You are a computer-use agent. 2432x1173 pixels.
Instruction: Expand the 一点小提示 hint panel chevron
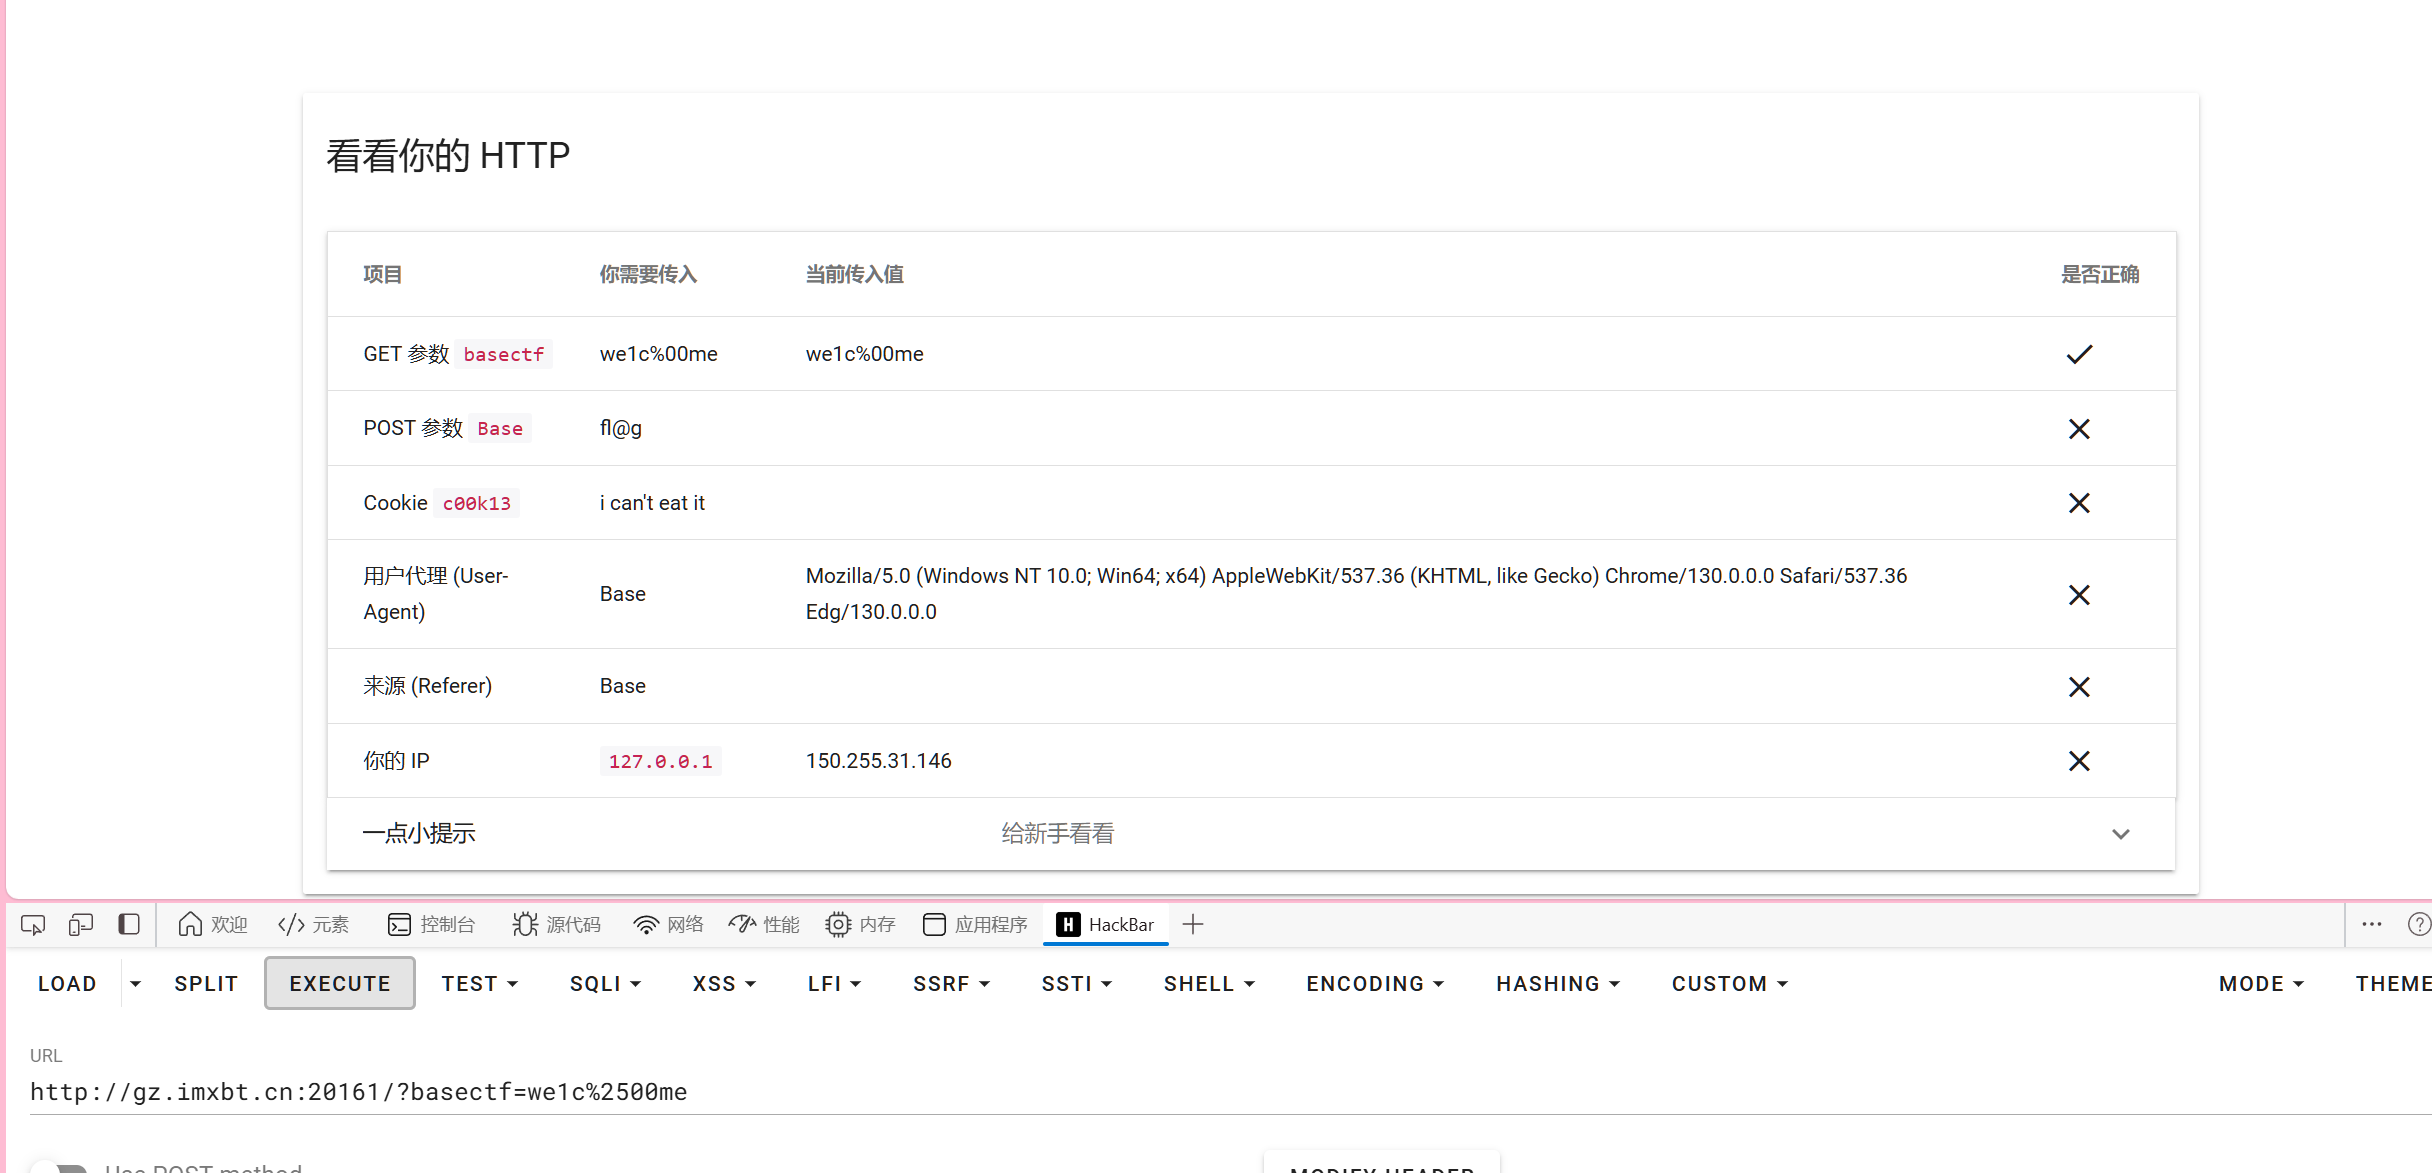(2120, 834)
